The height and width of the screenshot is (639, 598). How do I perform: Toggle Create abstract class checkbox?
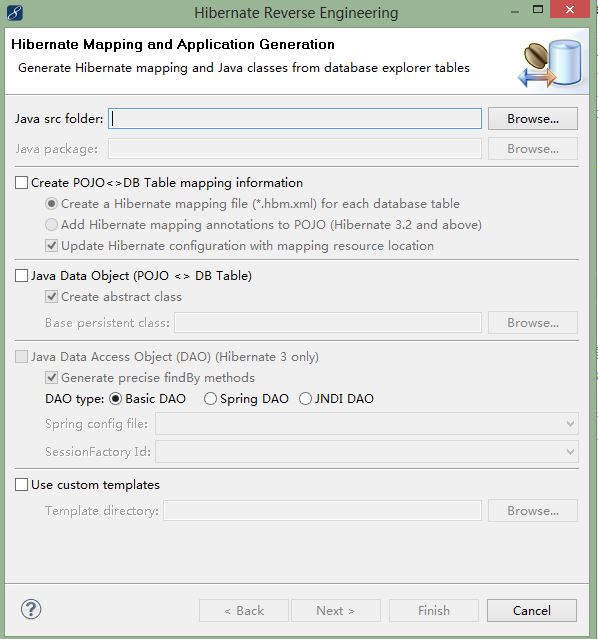[x=51, y=297]
